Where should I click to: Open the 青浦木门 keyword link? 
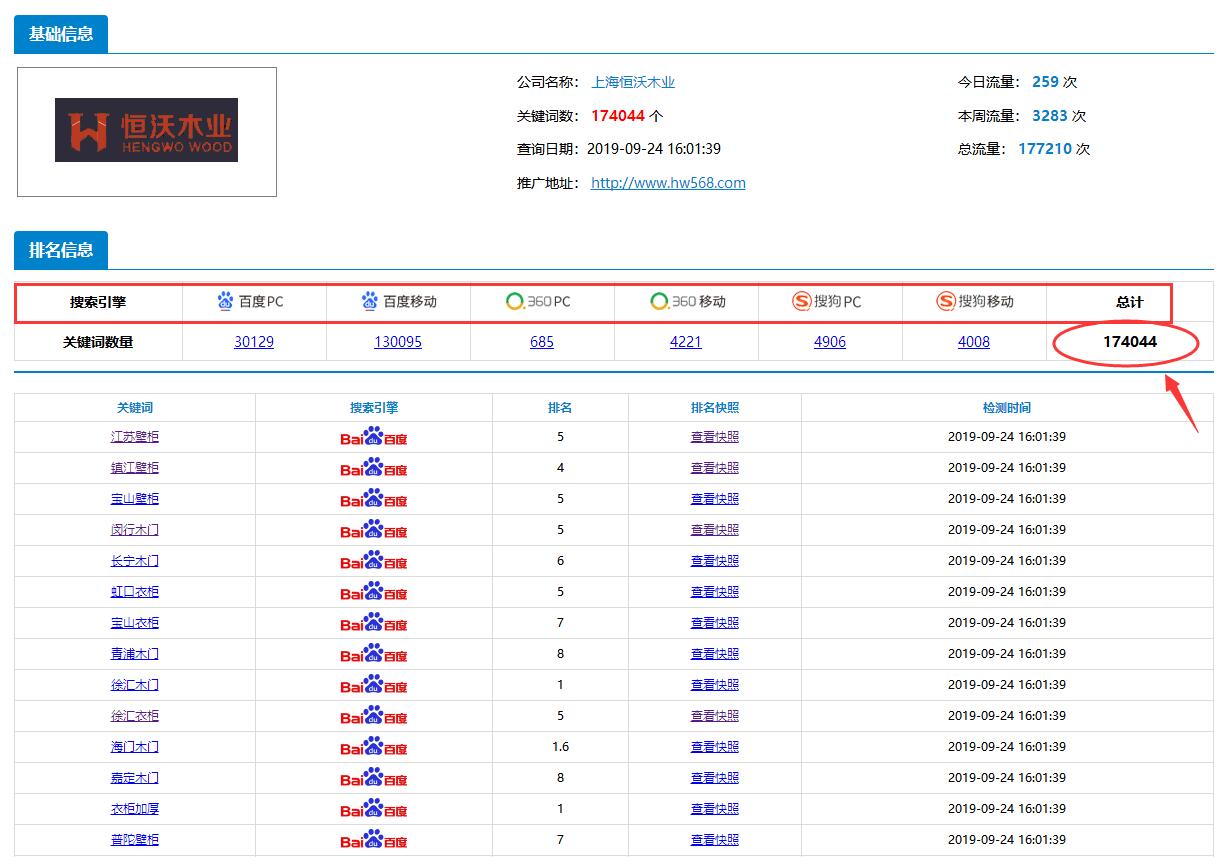tap(135, 654)
